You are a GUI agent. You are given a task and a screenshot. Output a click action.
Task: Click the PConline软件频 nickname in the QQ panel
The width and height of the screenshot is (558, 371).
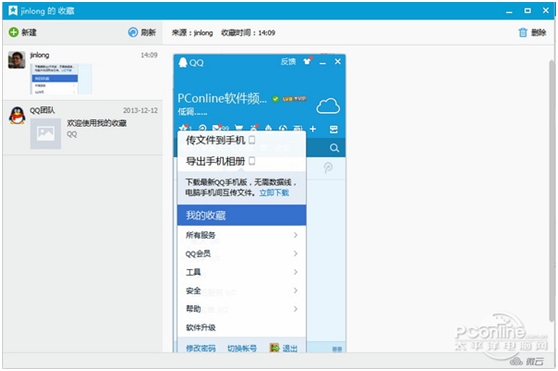(222, 99)
